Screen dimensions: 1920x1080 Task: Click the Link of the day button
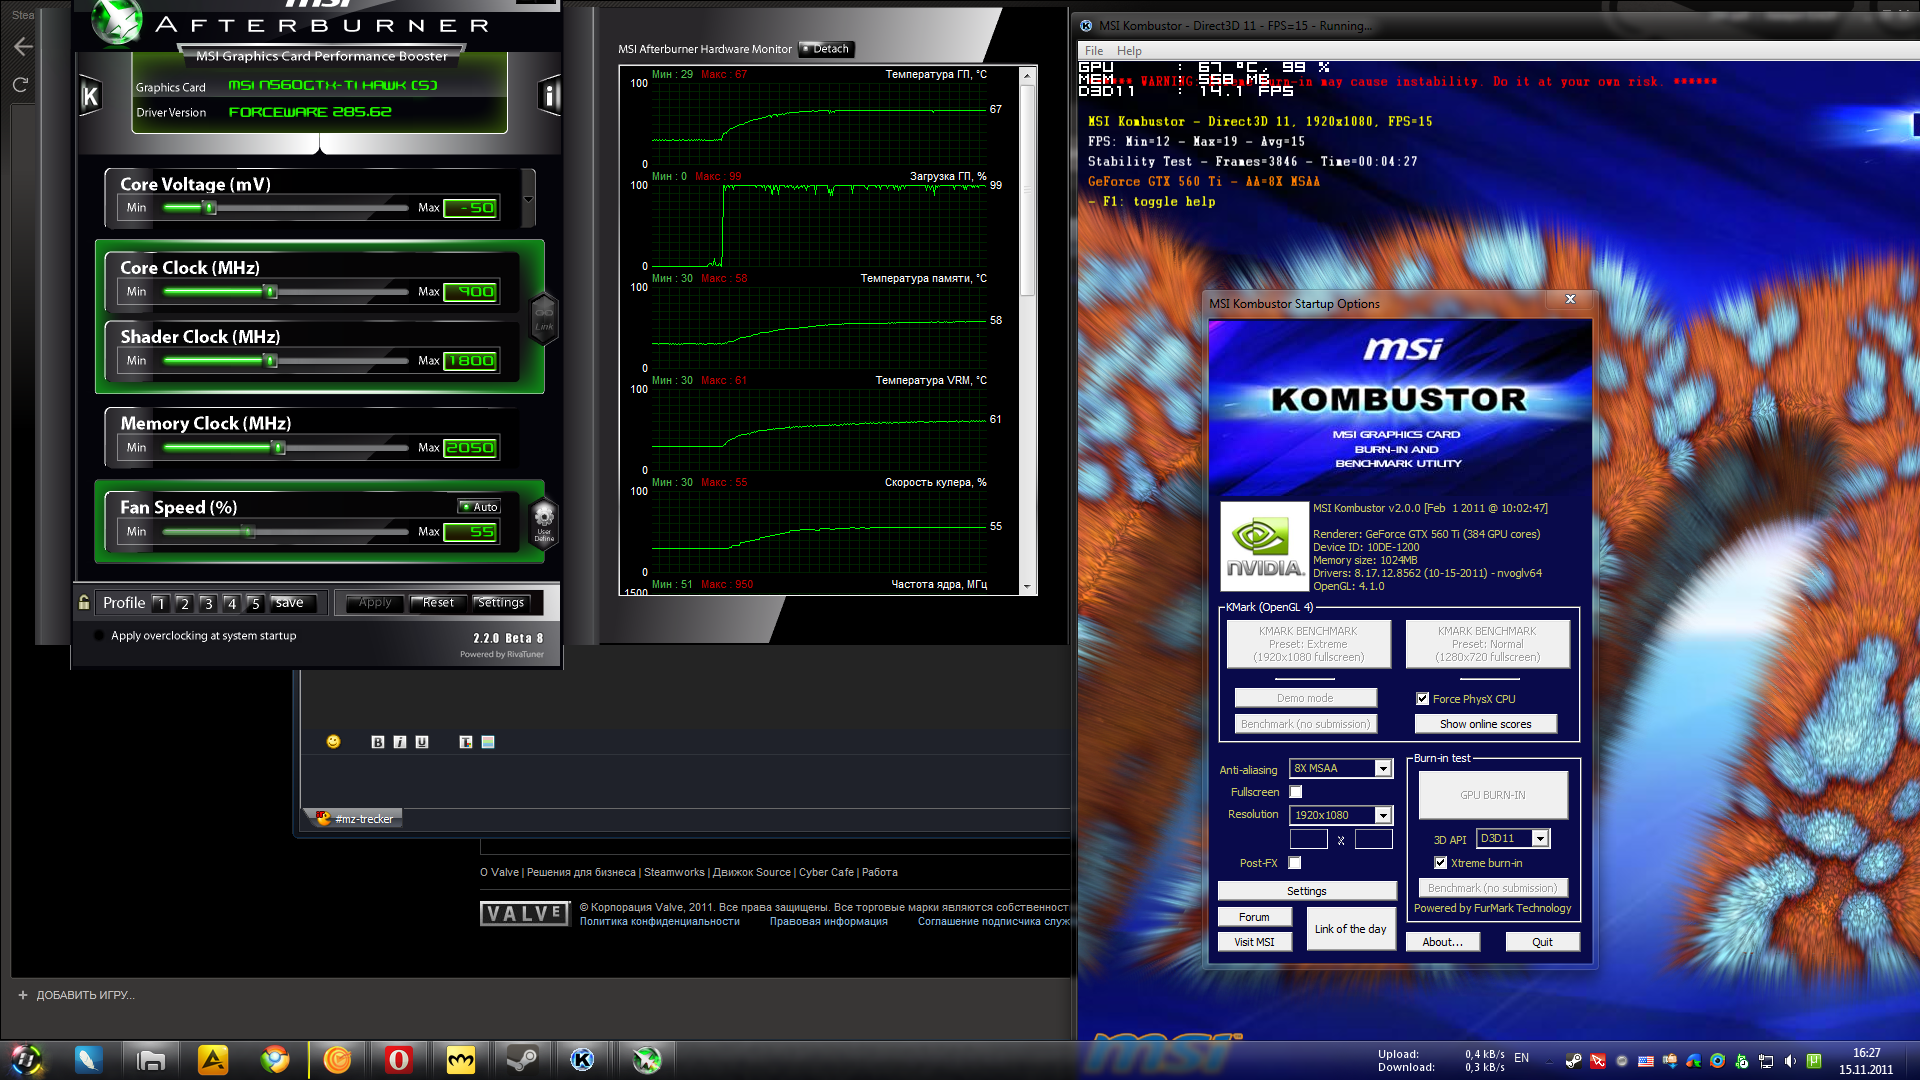[x=1350, y=929]
